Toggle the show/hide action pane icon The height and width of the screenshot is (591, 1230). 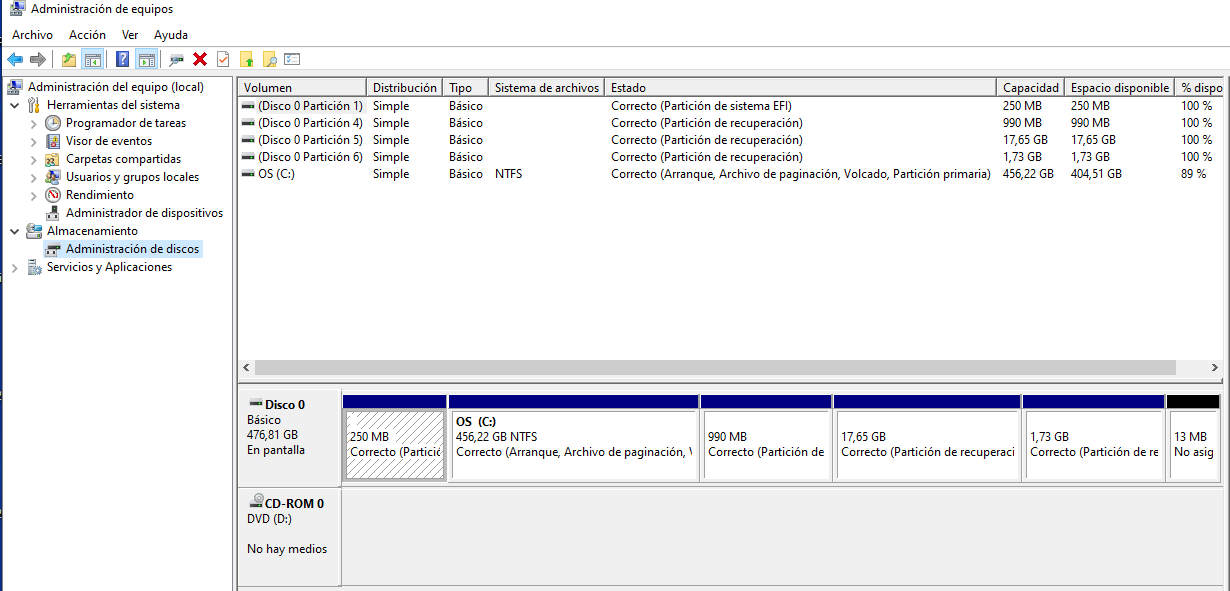pyautogui.click(x=147, y=59)
